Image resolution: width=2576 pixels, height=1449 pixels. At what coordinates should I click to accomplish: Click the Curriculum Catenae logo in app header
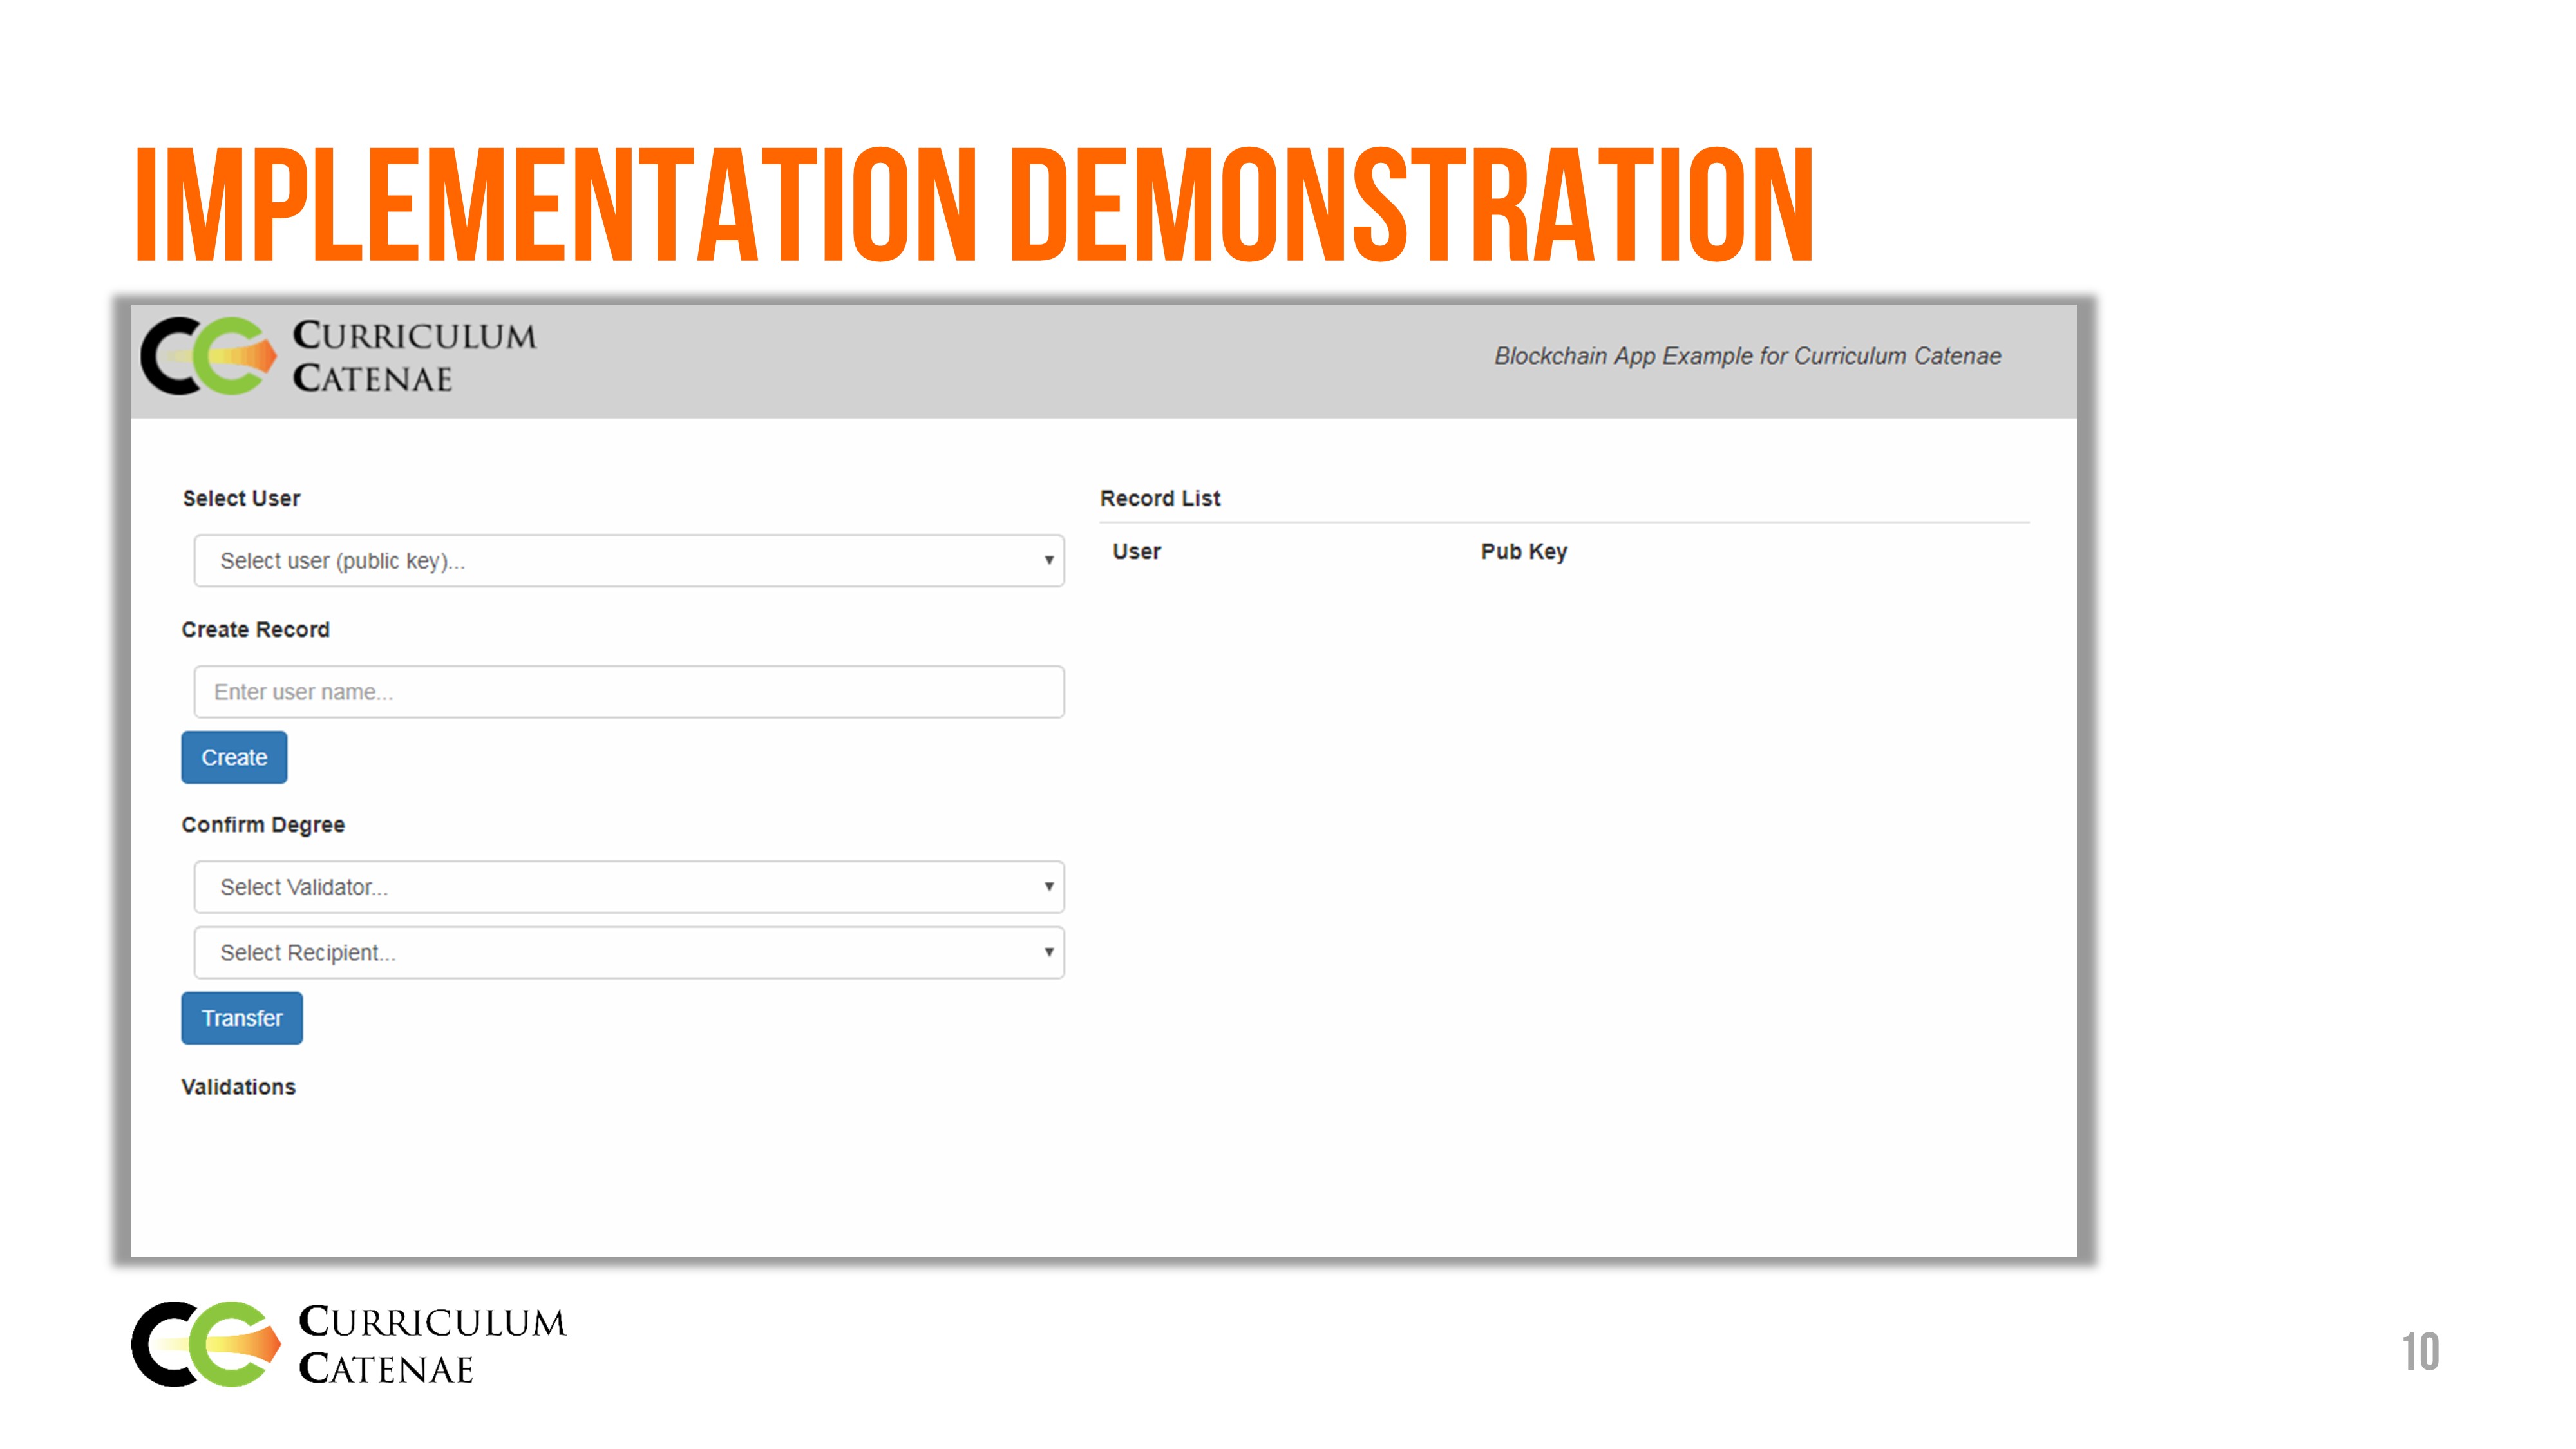pos(338,356)
